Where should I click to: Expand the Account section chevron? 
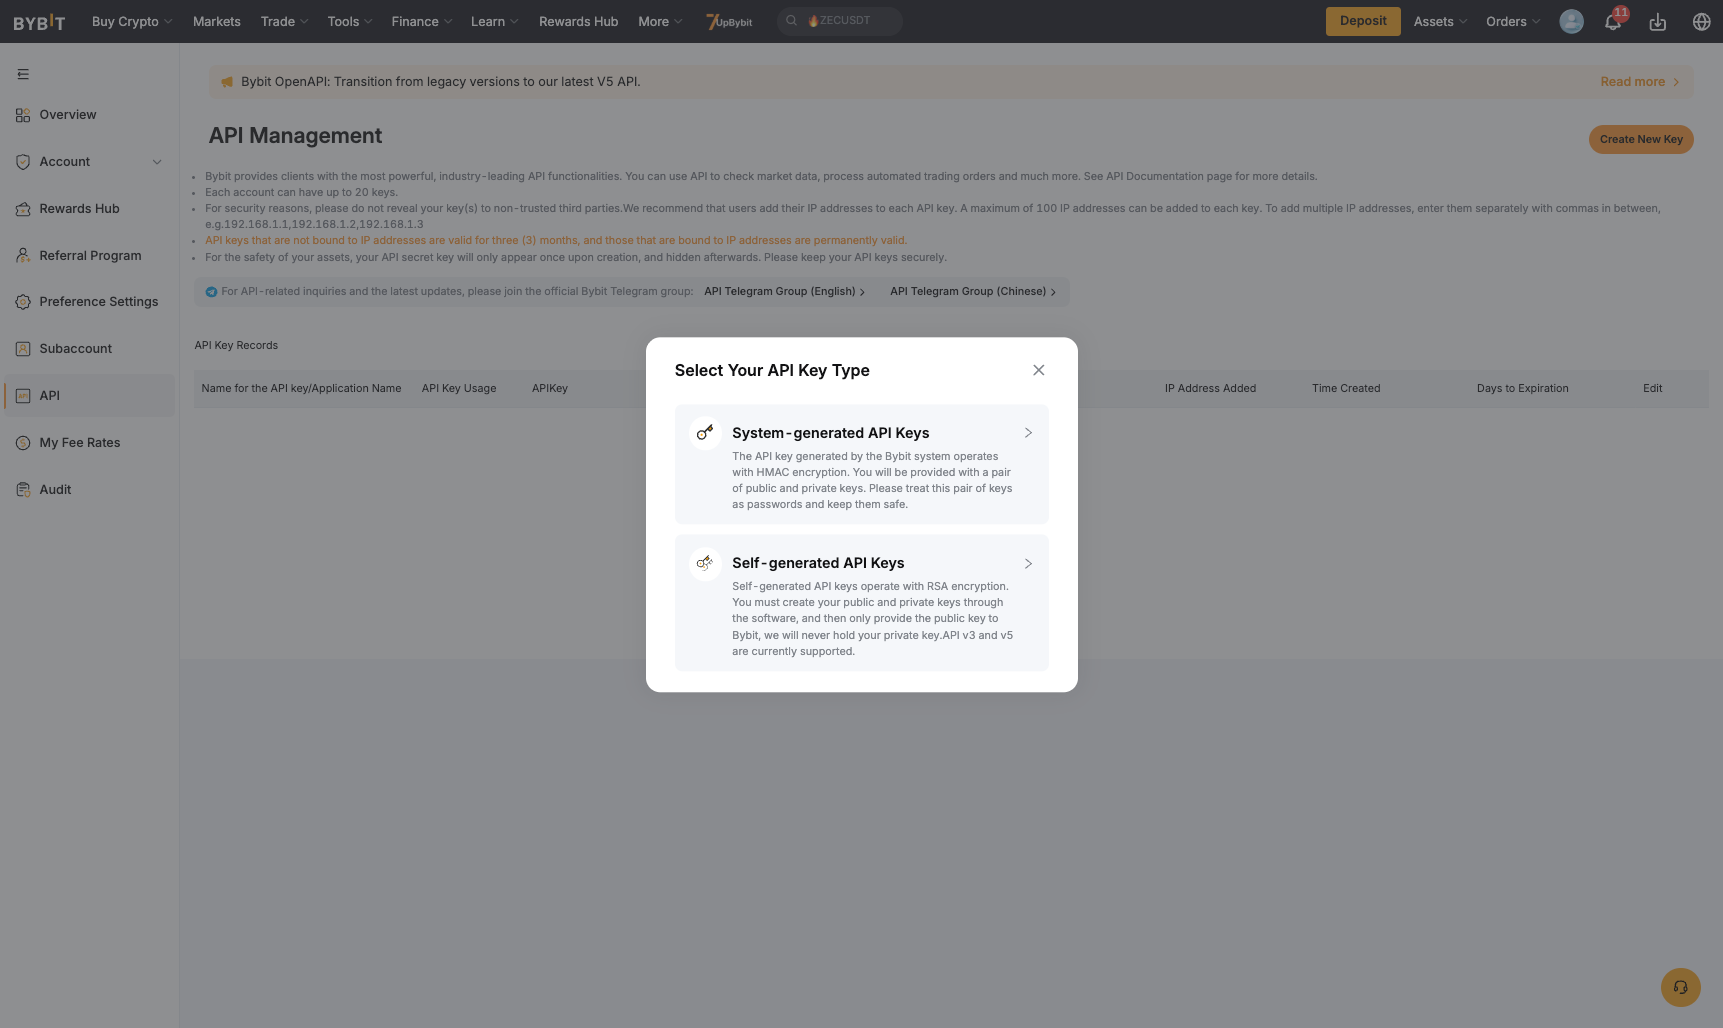click(157, 161)
